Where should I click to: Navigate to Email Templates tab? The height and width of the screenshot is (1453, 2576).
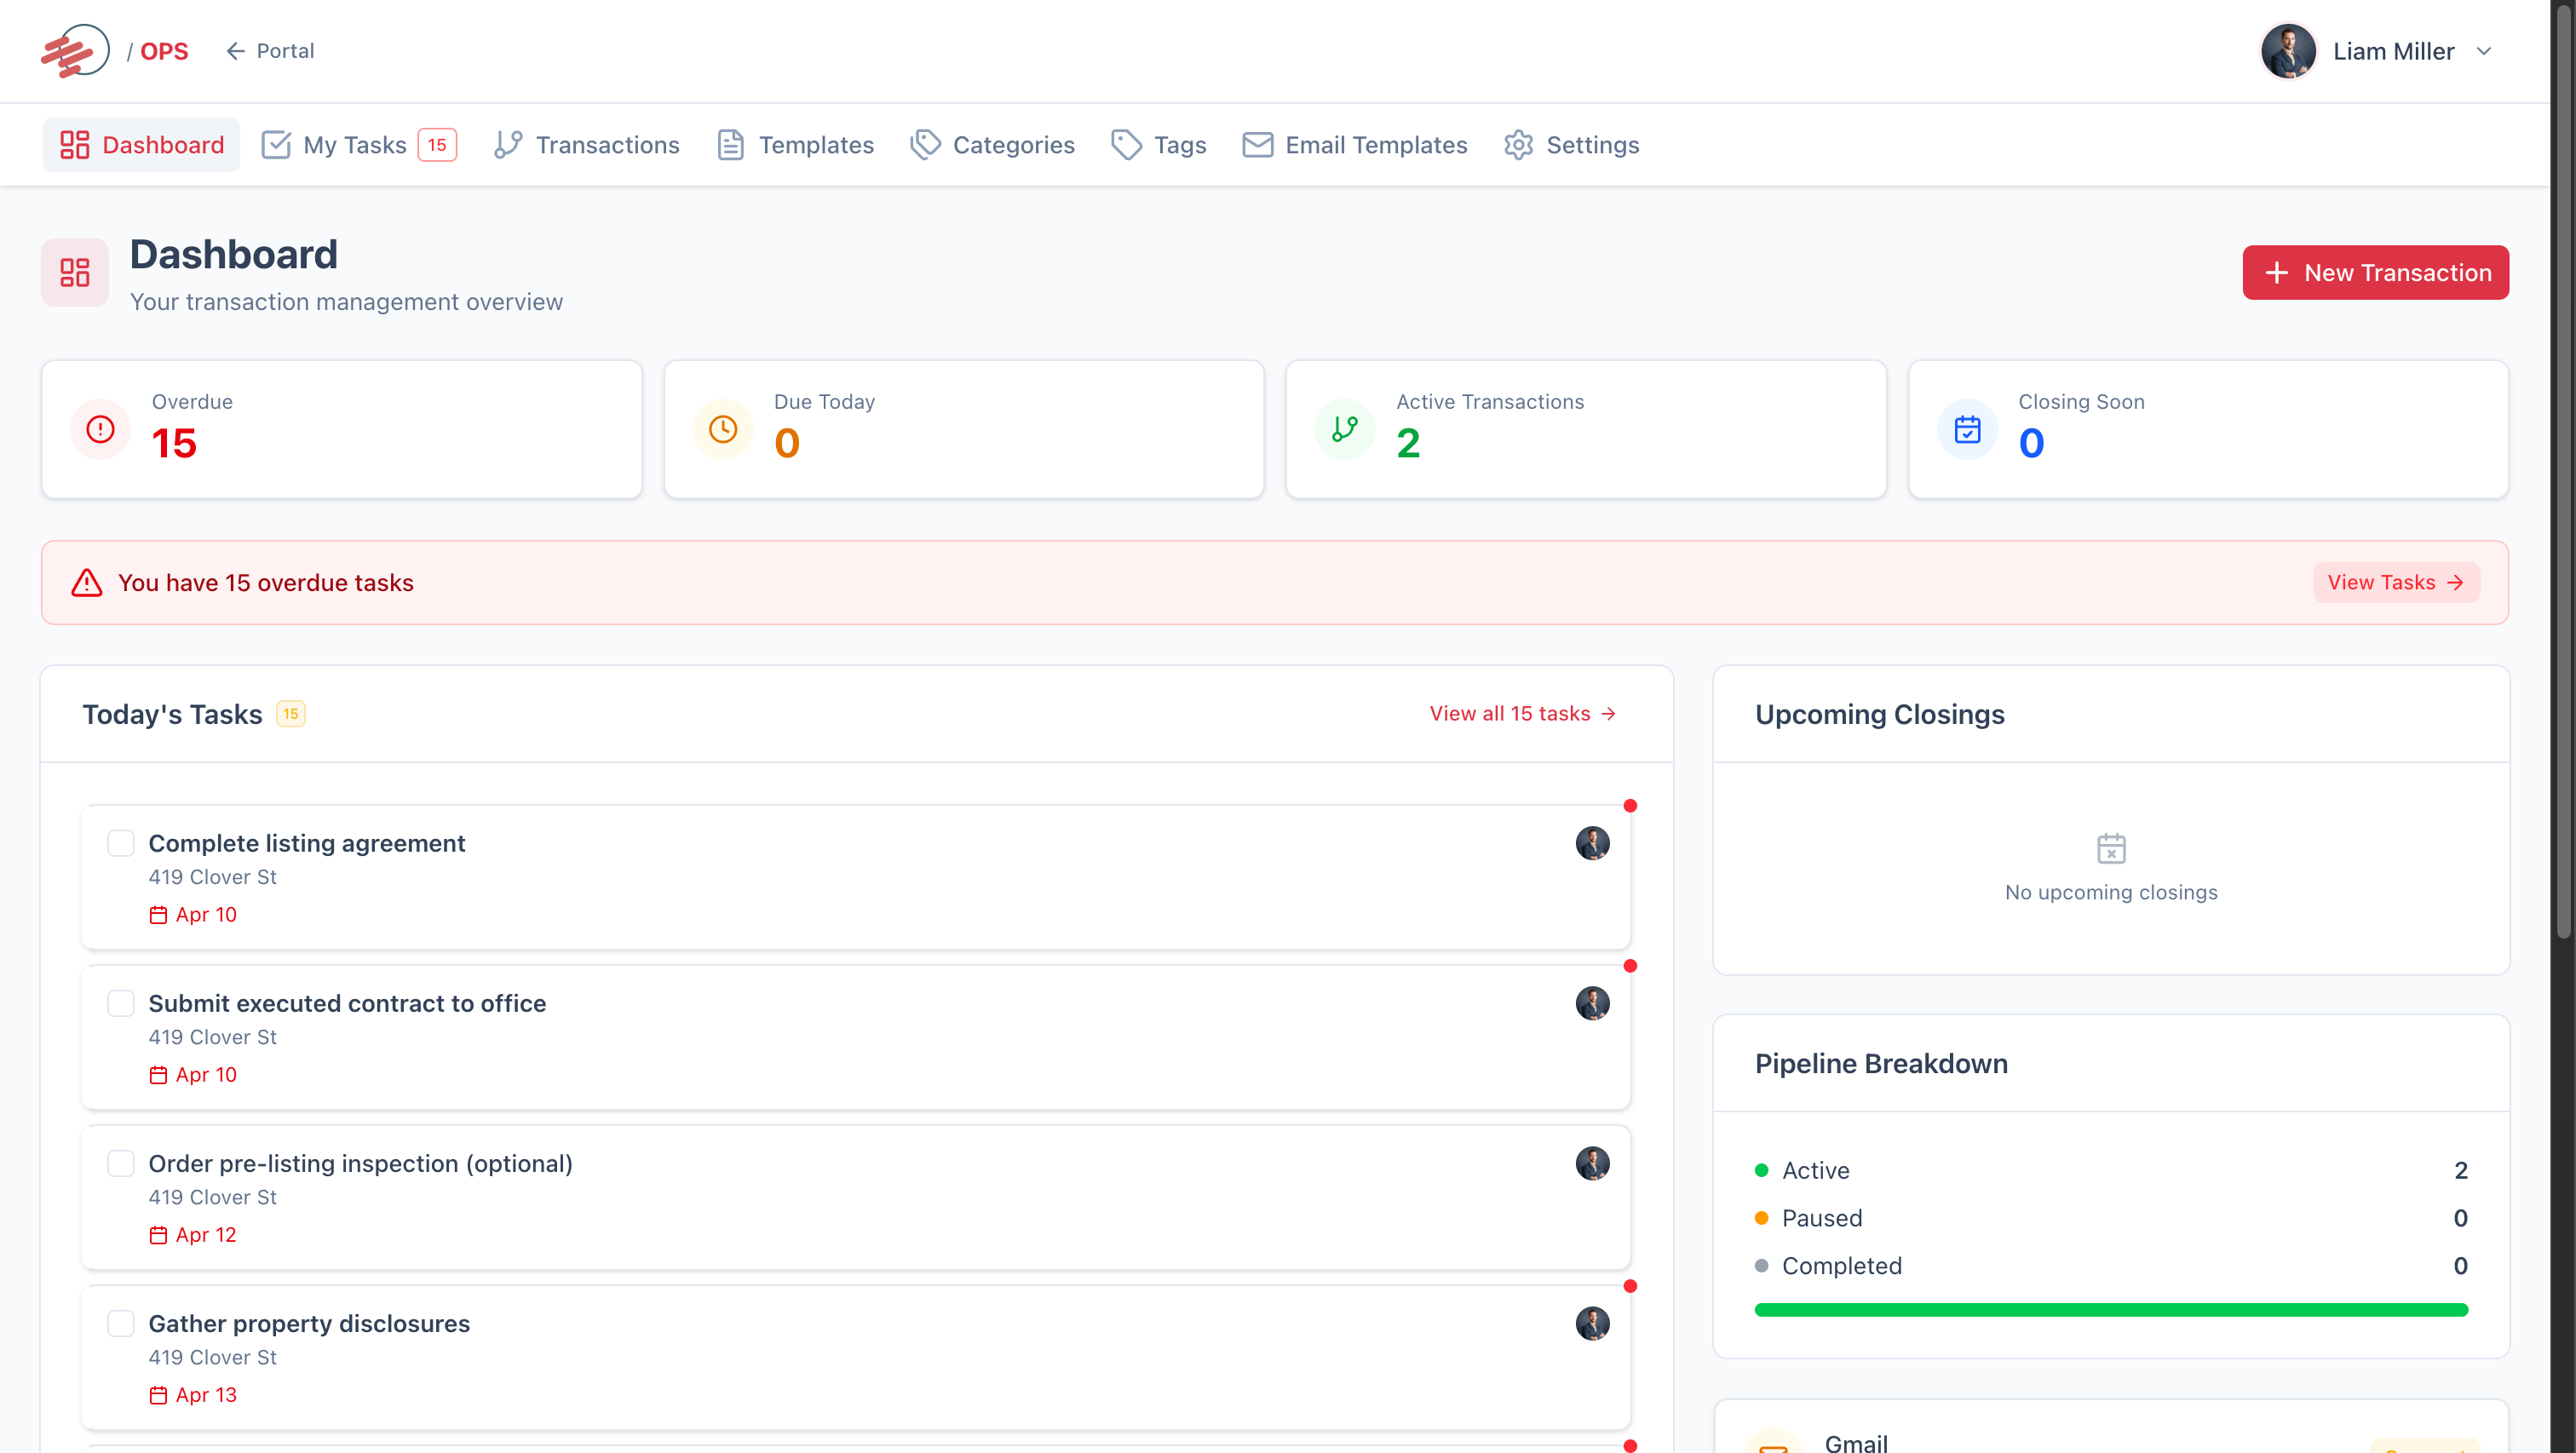(x=1355, y=145)
